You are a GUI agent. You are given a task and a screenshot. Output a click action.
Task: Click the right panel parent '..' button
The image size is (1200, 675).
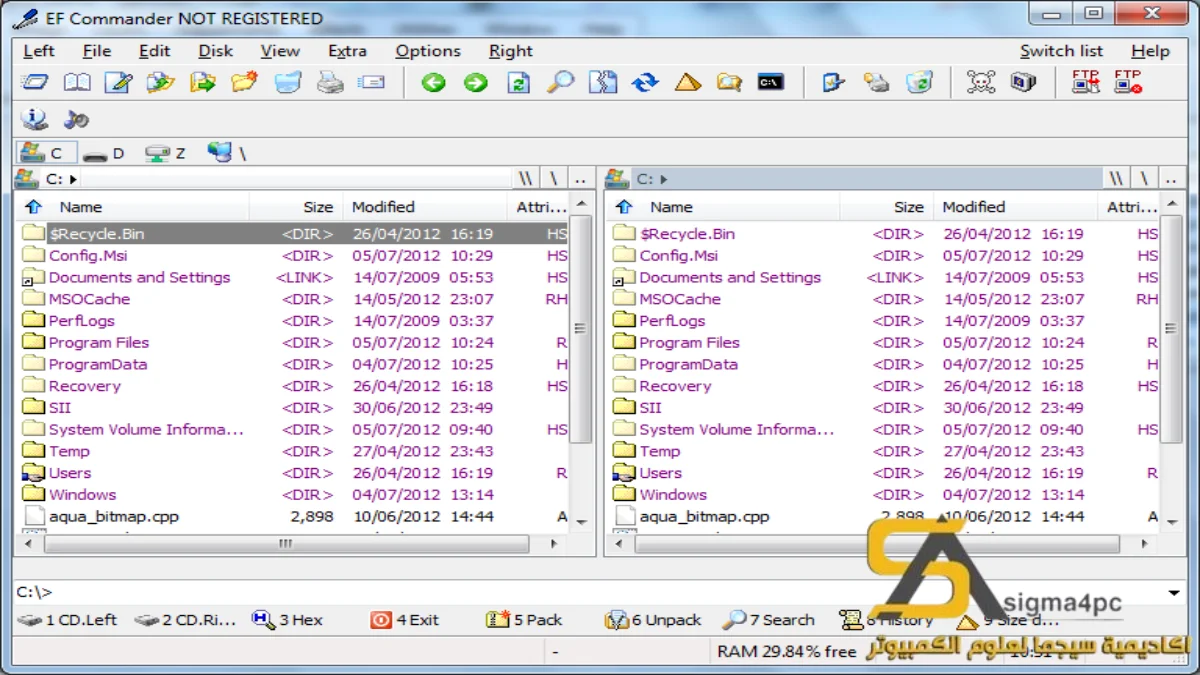[1171, 179]
